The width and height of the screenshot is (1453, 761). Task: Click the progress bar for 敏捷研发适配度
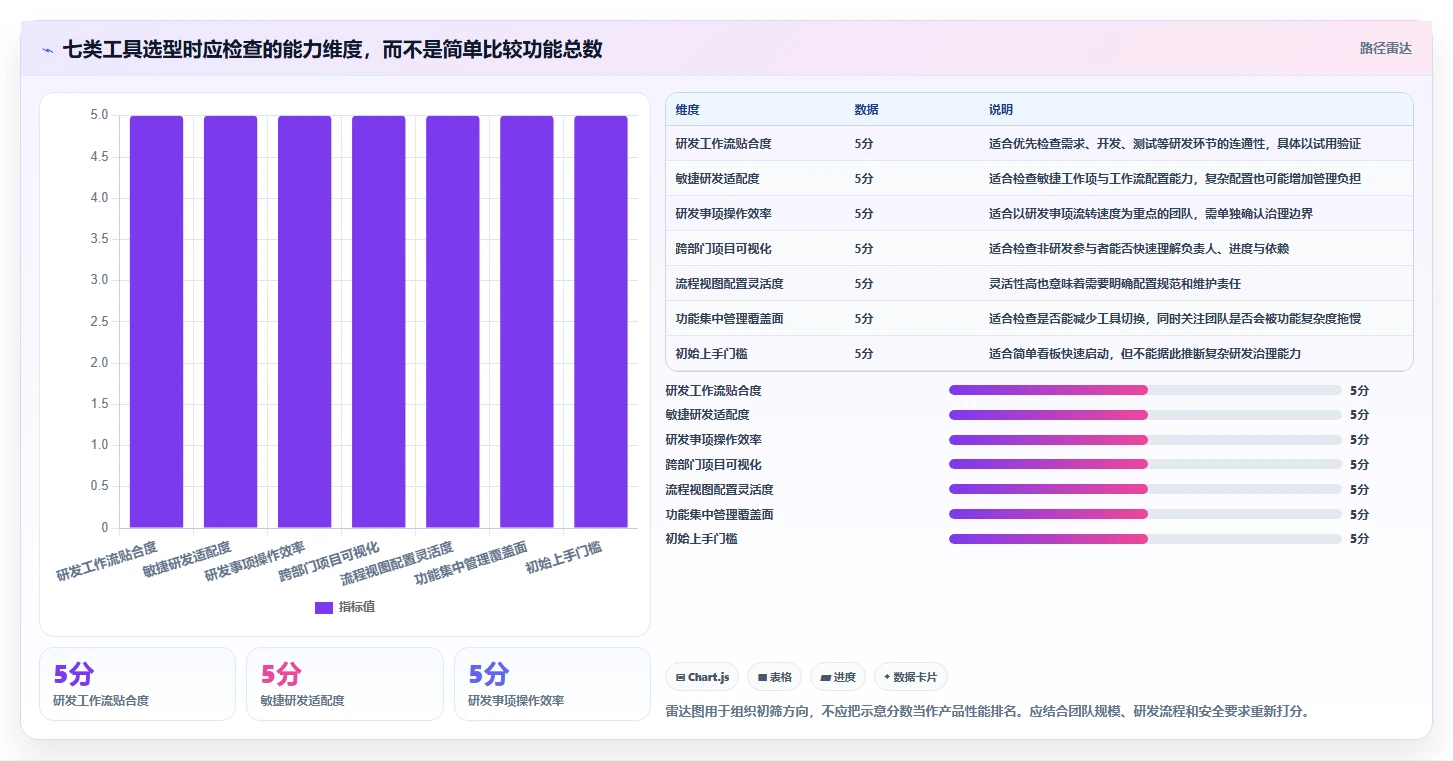click(1145, 415)
